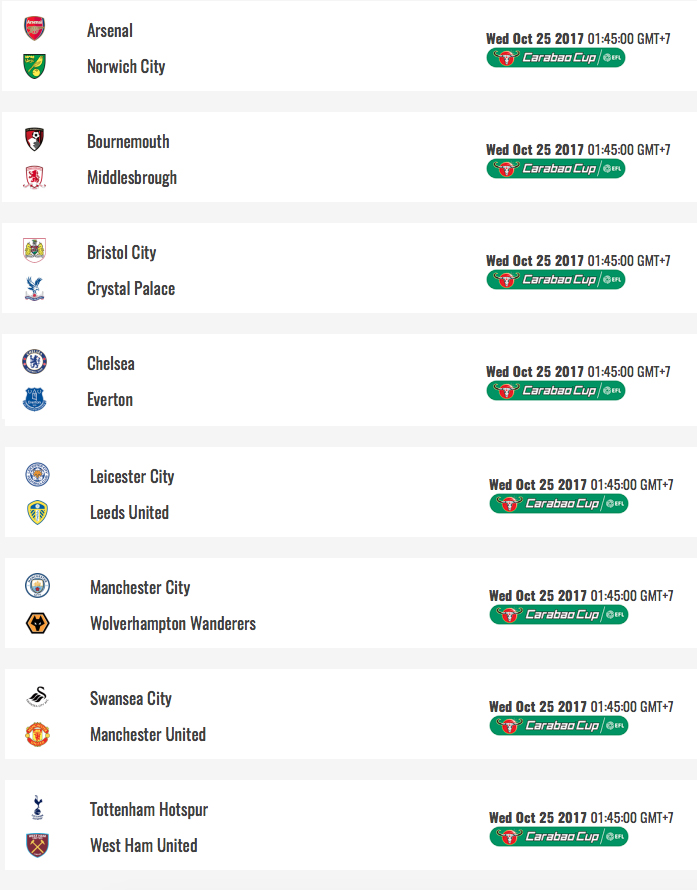
Task: Open the Crystal Palace team link
Action: (x=131, y=289)
